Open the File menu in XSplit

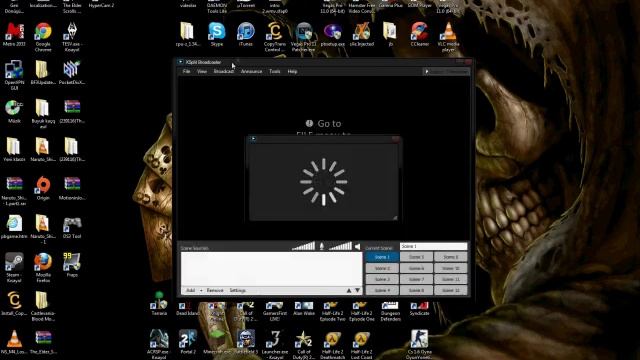(186, 71)
